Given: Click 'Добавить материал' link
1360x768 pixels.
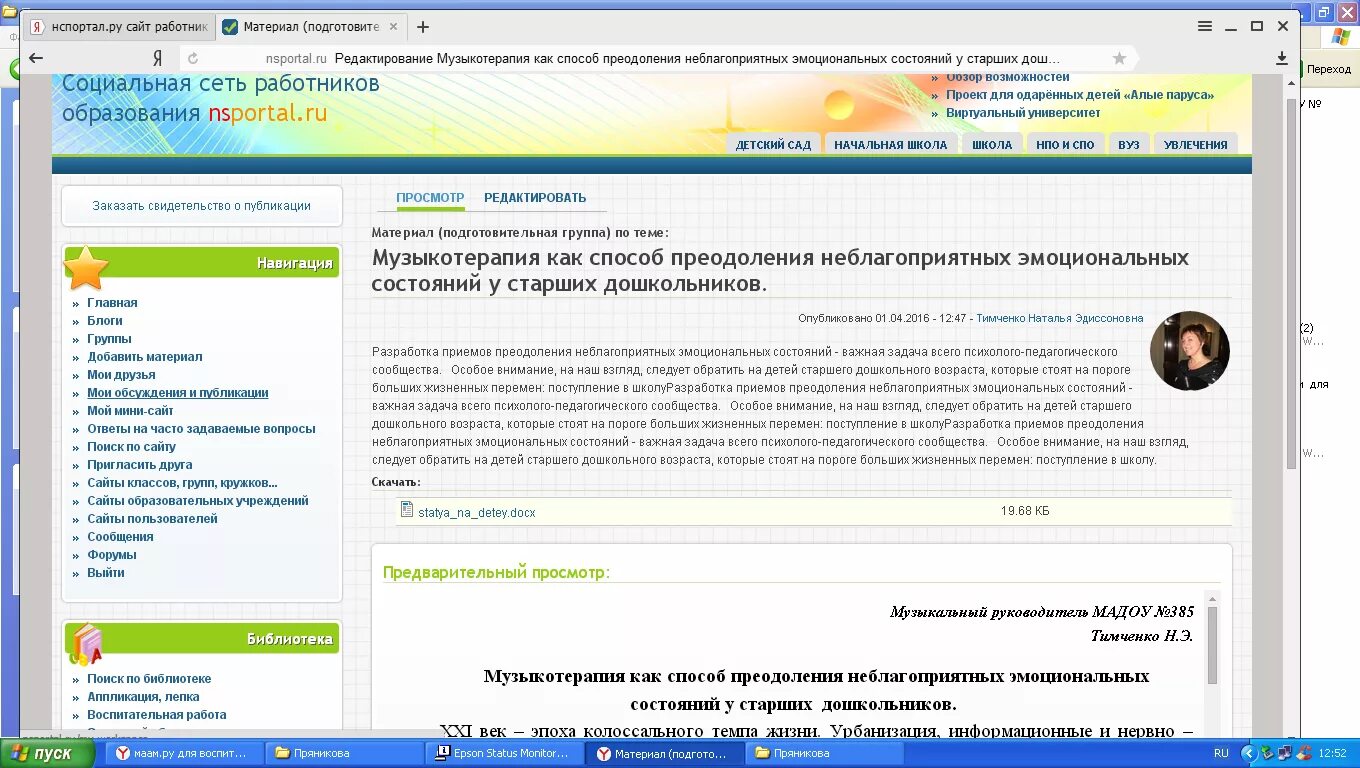Looking at the screenshot, I should point(144,357).
